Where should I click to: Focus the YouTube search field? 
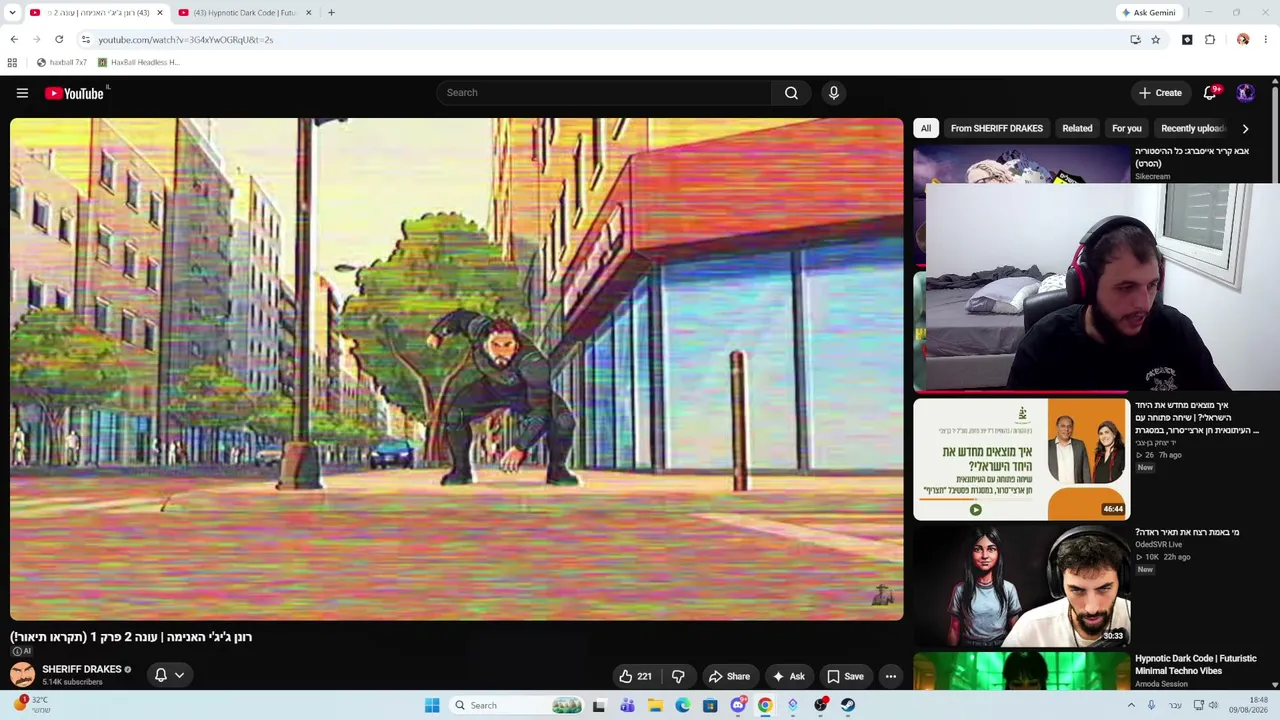click(x=603, y=93)
